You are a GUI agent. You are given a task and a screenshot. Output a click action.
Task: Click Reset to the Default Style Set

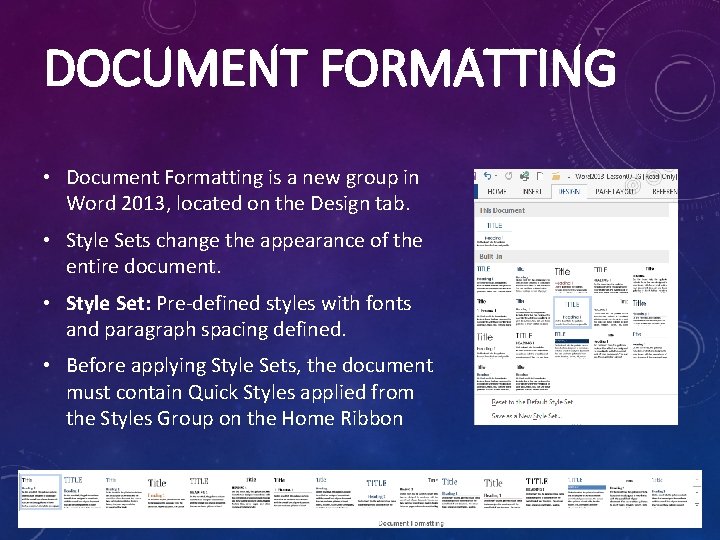pyautogui.click(x=532, y=402)
